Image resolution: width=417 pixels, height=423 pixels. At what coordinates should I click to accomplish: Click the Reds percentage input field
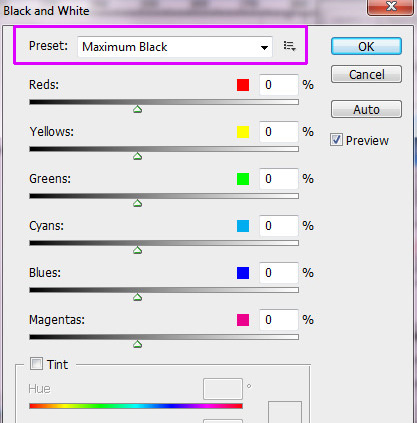click(x=279, y=85)
